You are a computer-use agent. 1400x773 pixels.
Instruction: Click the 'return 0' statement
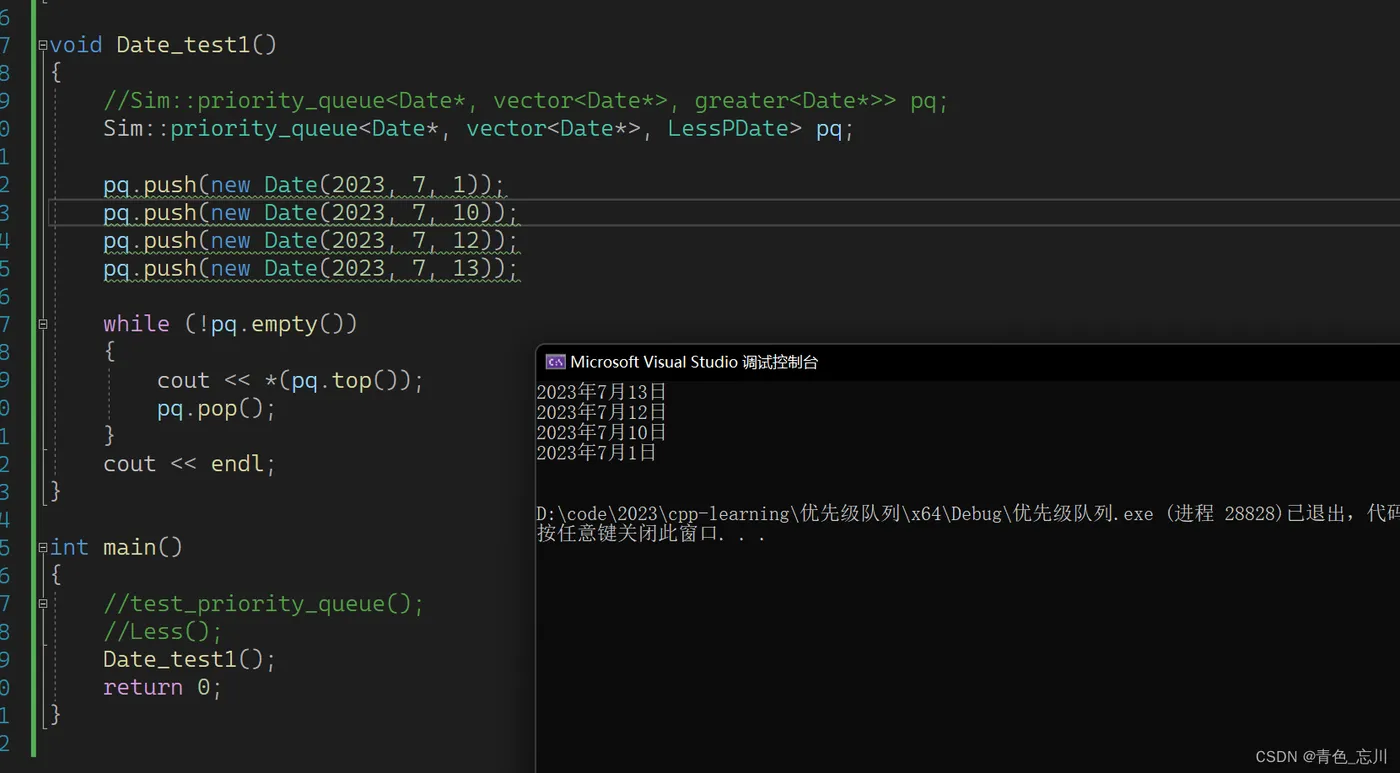point(161,688)
